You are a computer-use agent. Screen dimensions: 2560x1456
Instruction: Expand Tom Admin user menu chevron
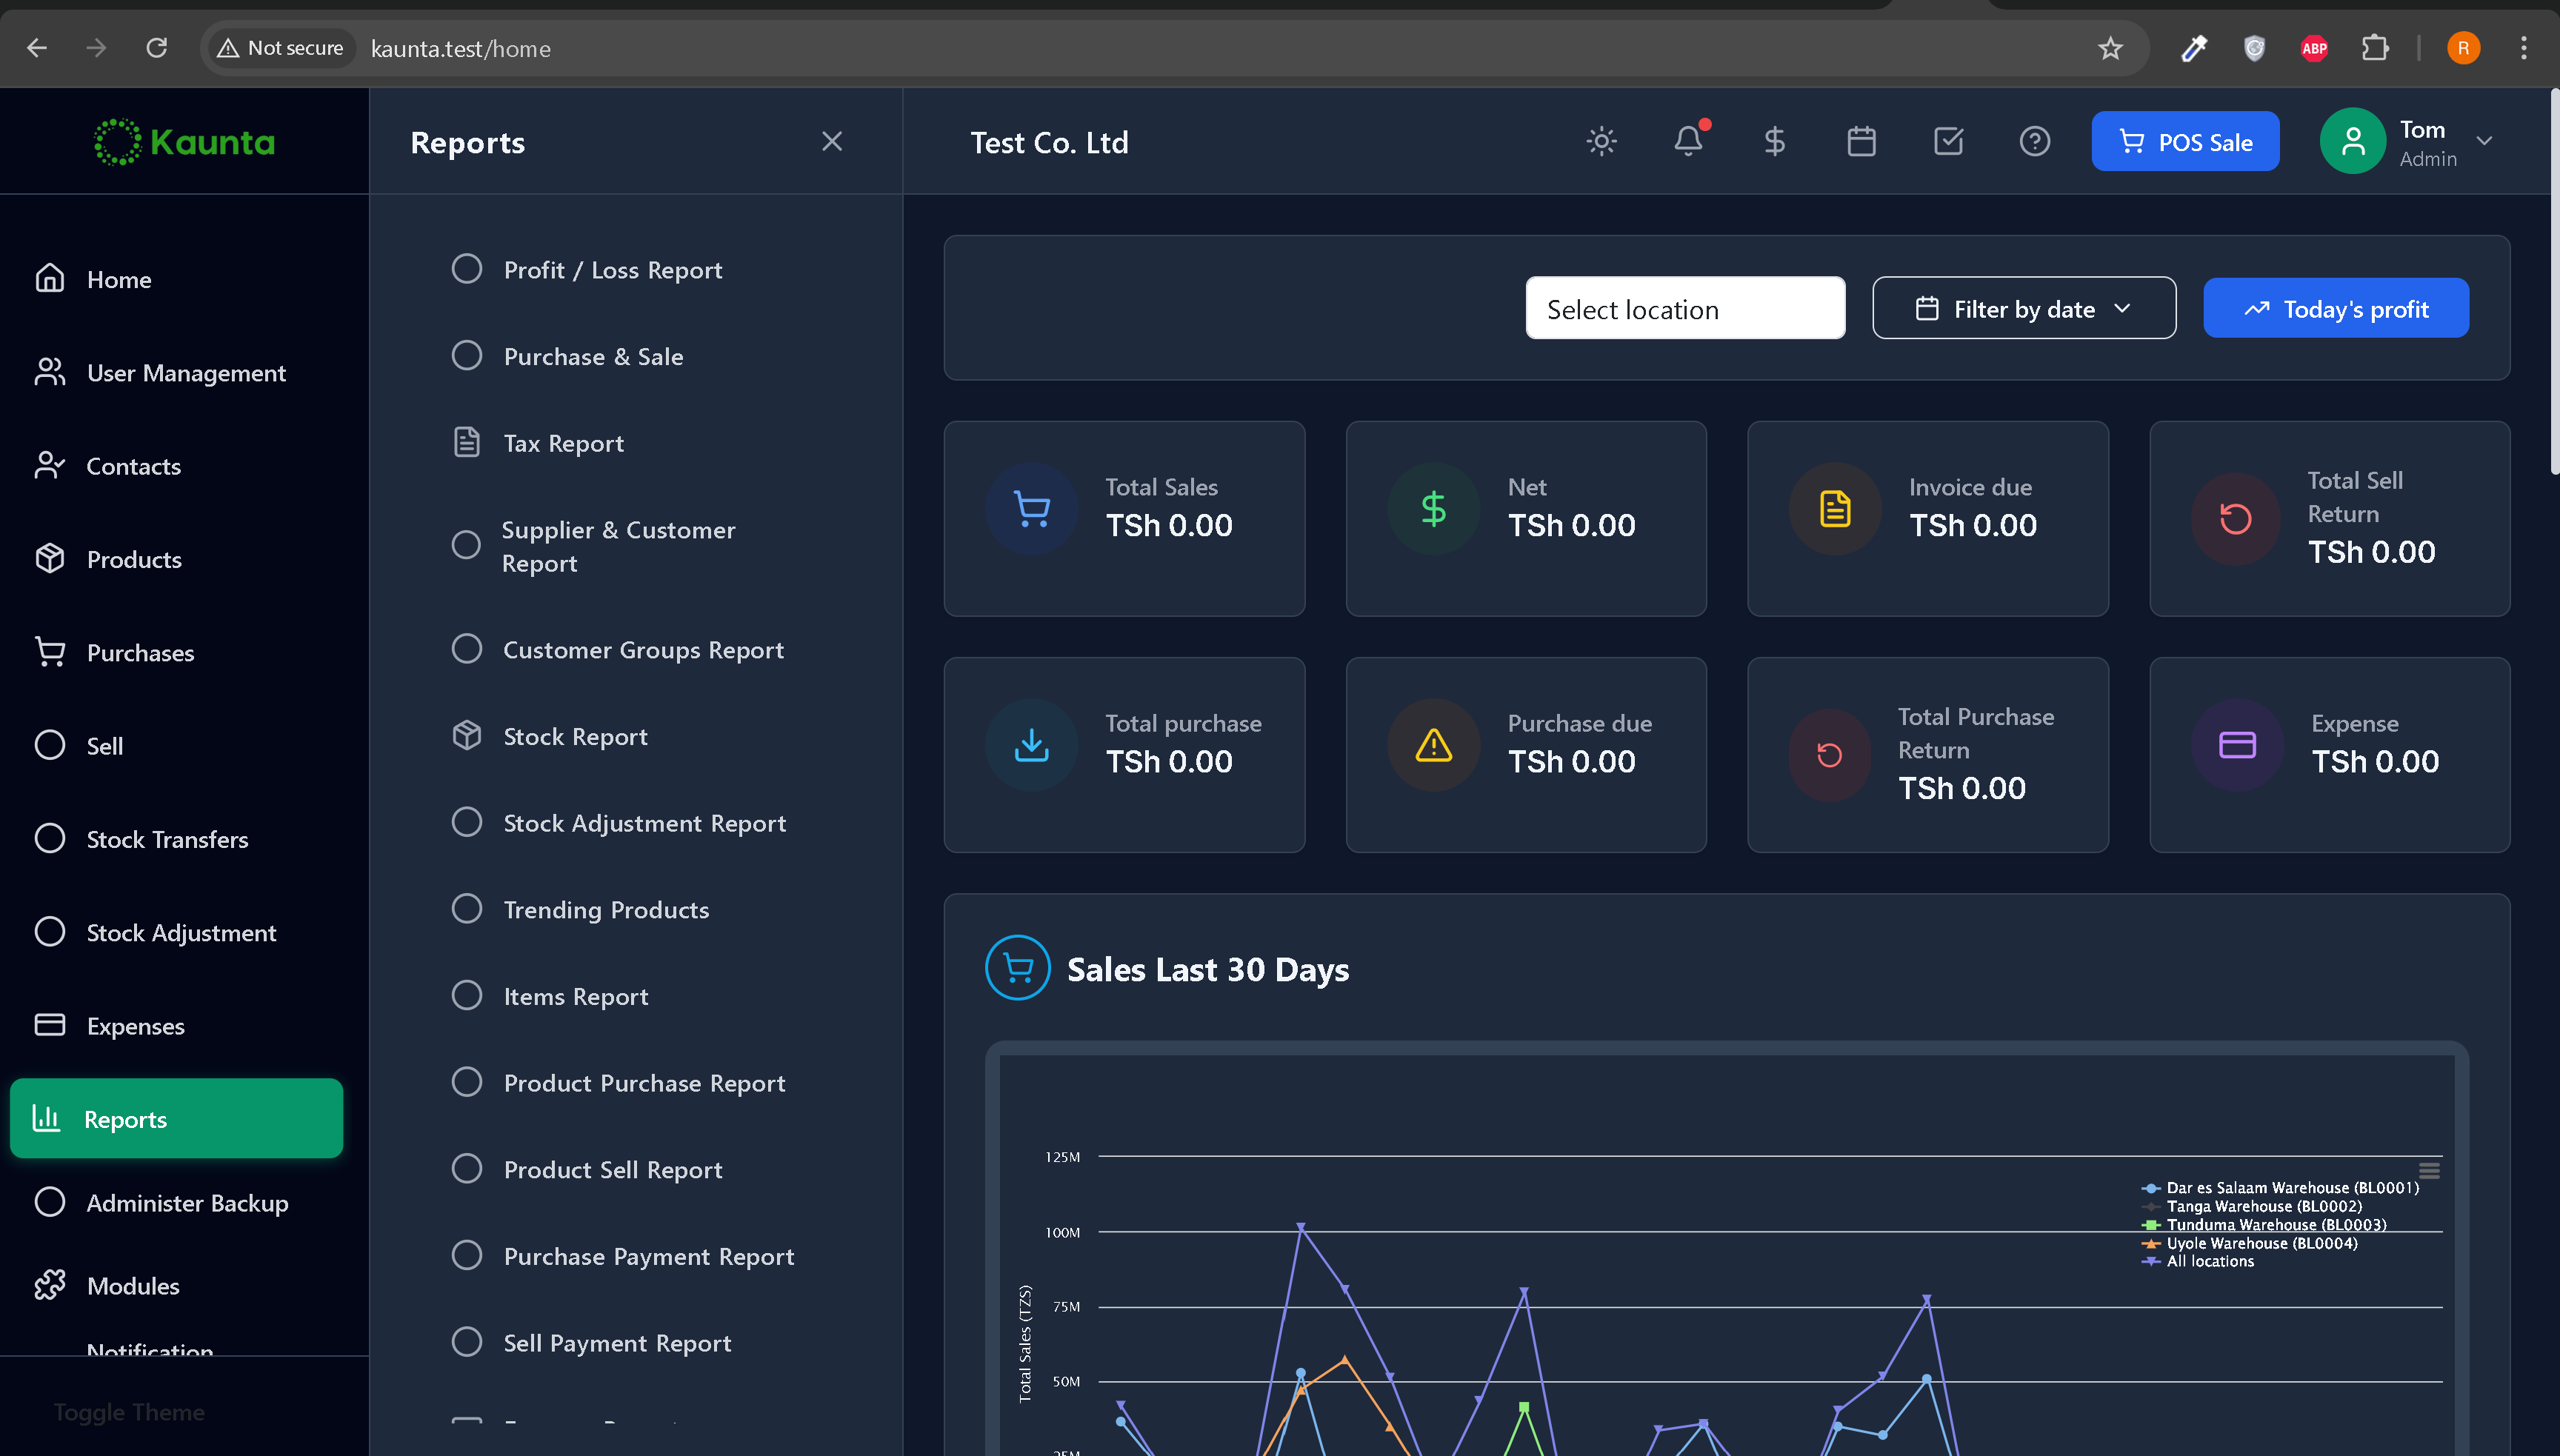click(x=2484, y=141)
